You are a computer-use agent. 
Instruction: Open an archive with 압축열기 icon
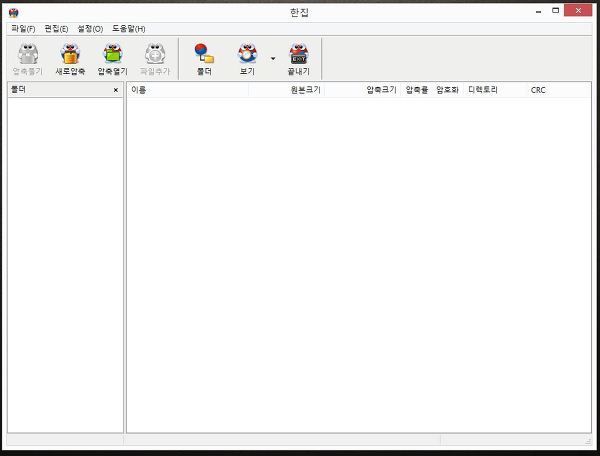(x=112, y=59)
